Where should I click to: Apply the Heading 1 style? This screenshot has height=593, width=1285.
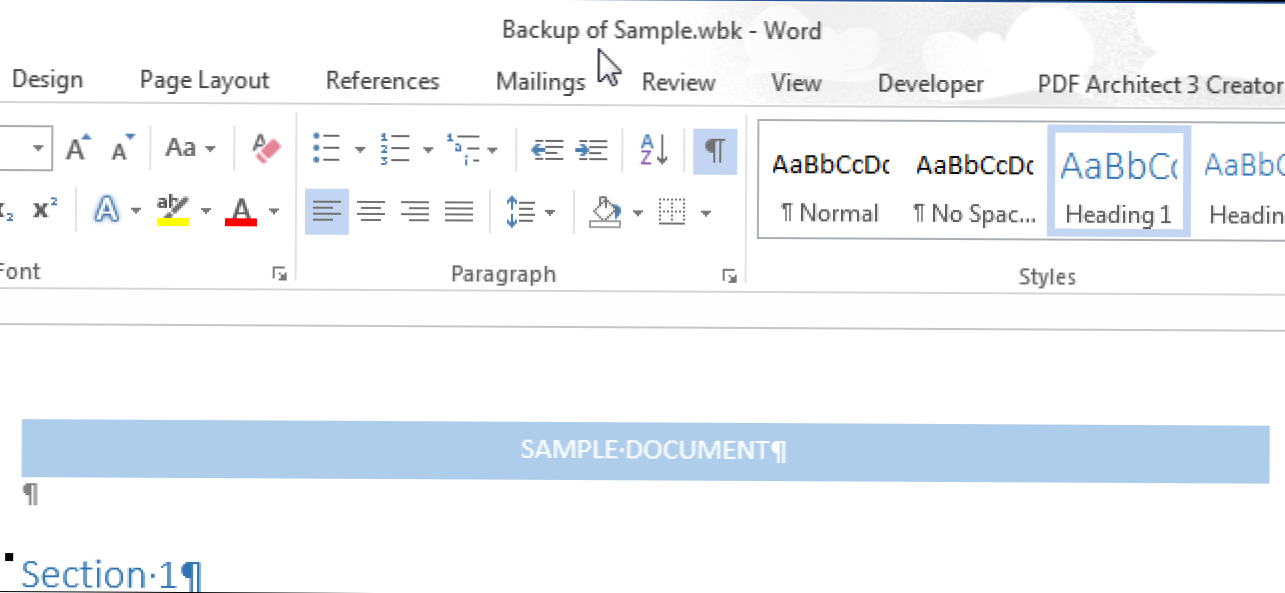[x=1118, y=181]
